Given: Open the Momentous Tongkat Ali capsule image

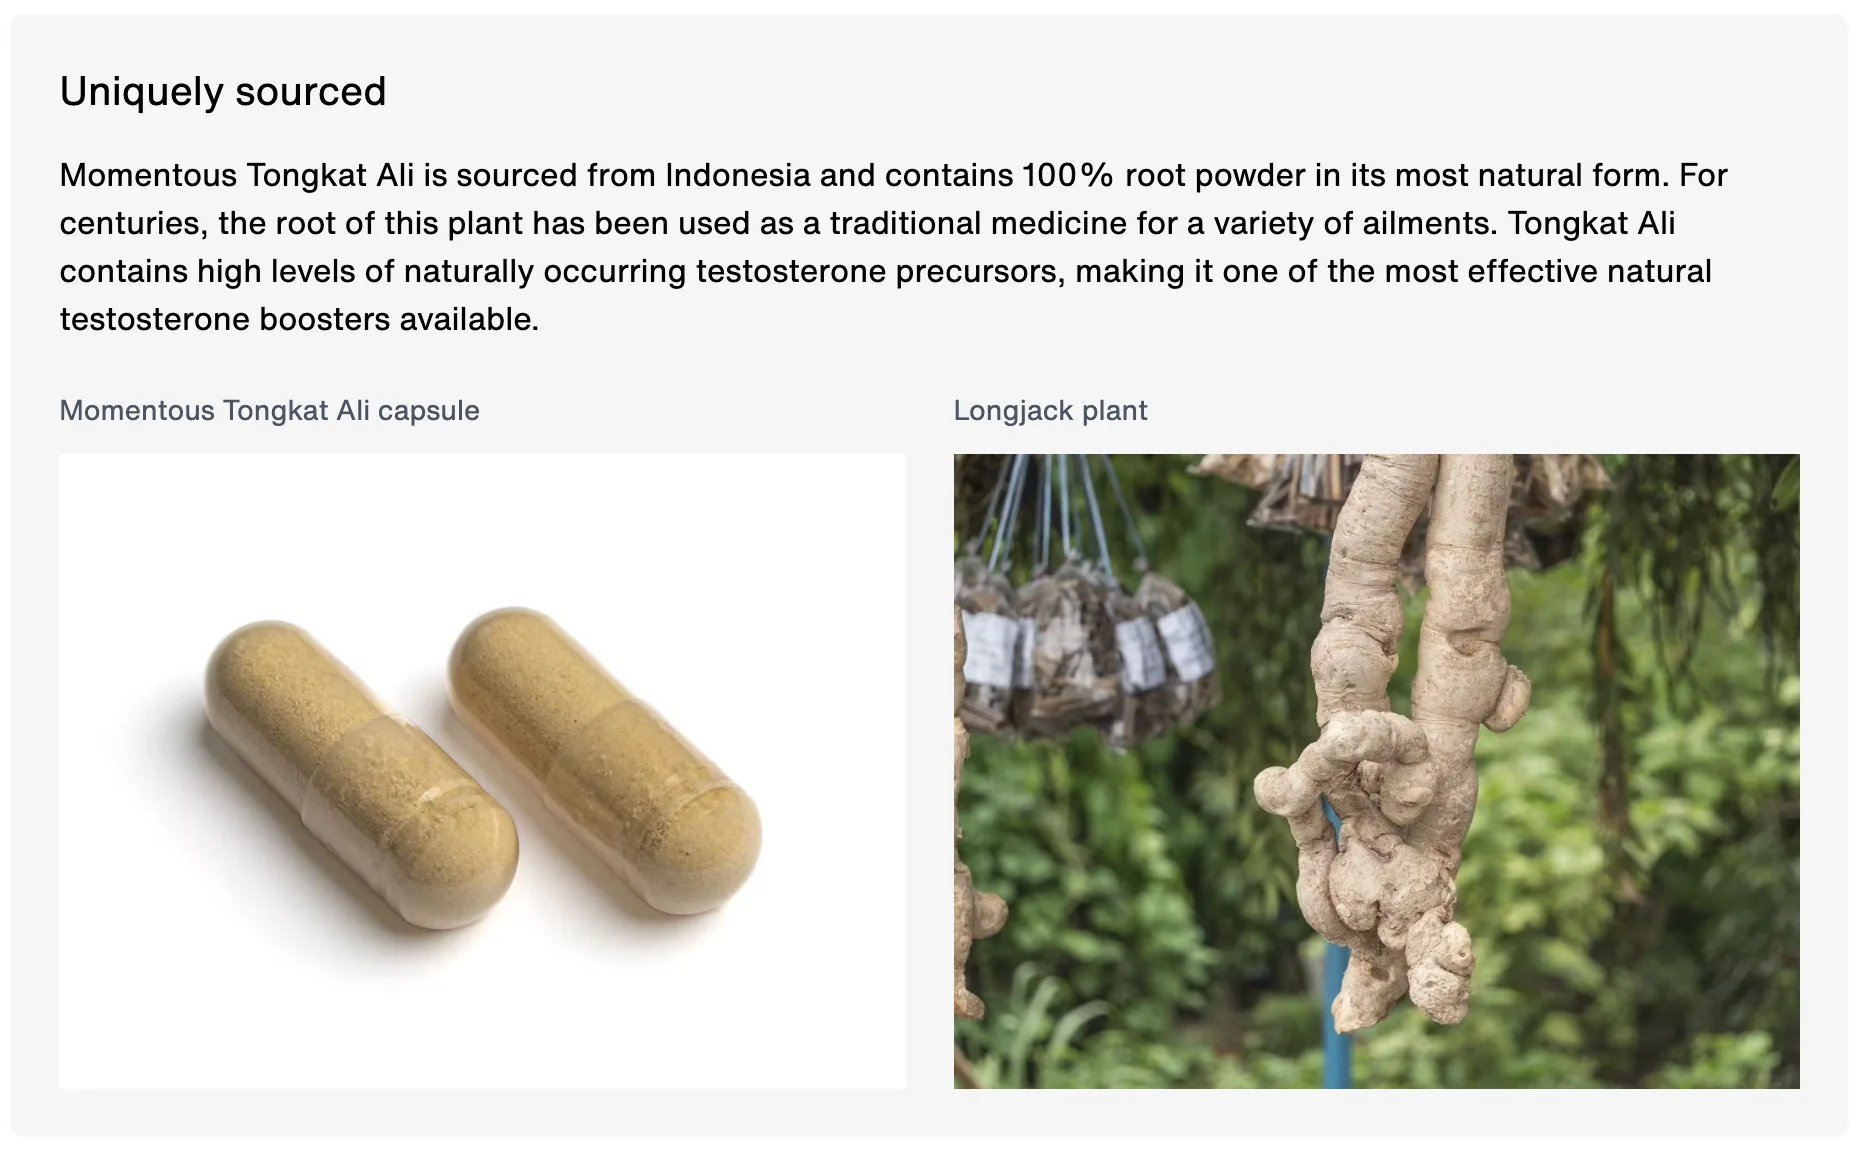Looking at the screenshot, I should pyautogui.click(x=482, y=771).
